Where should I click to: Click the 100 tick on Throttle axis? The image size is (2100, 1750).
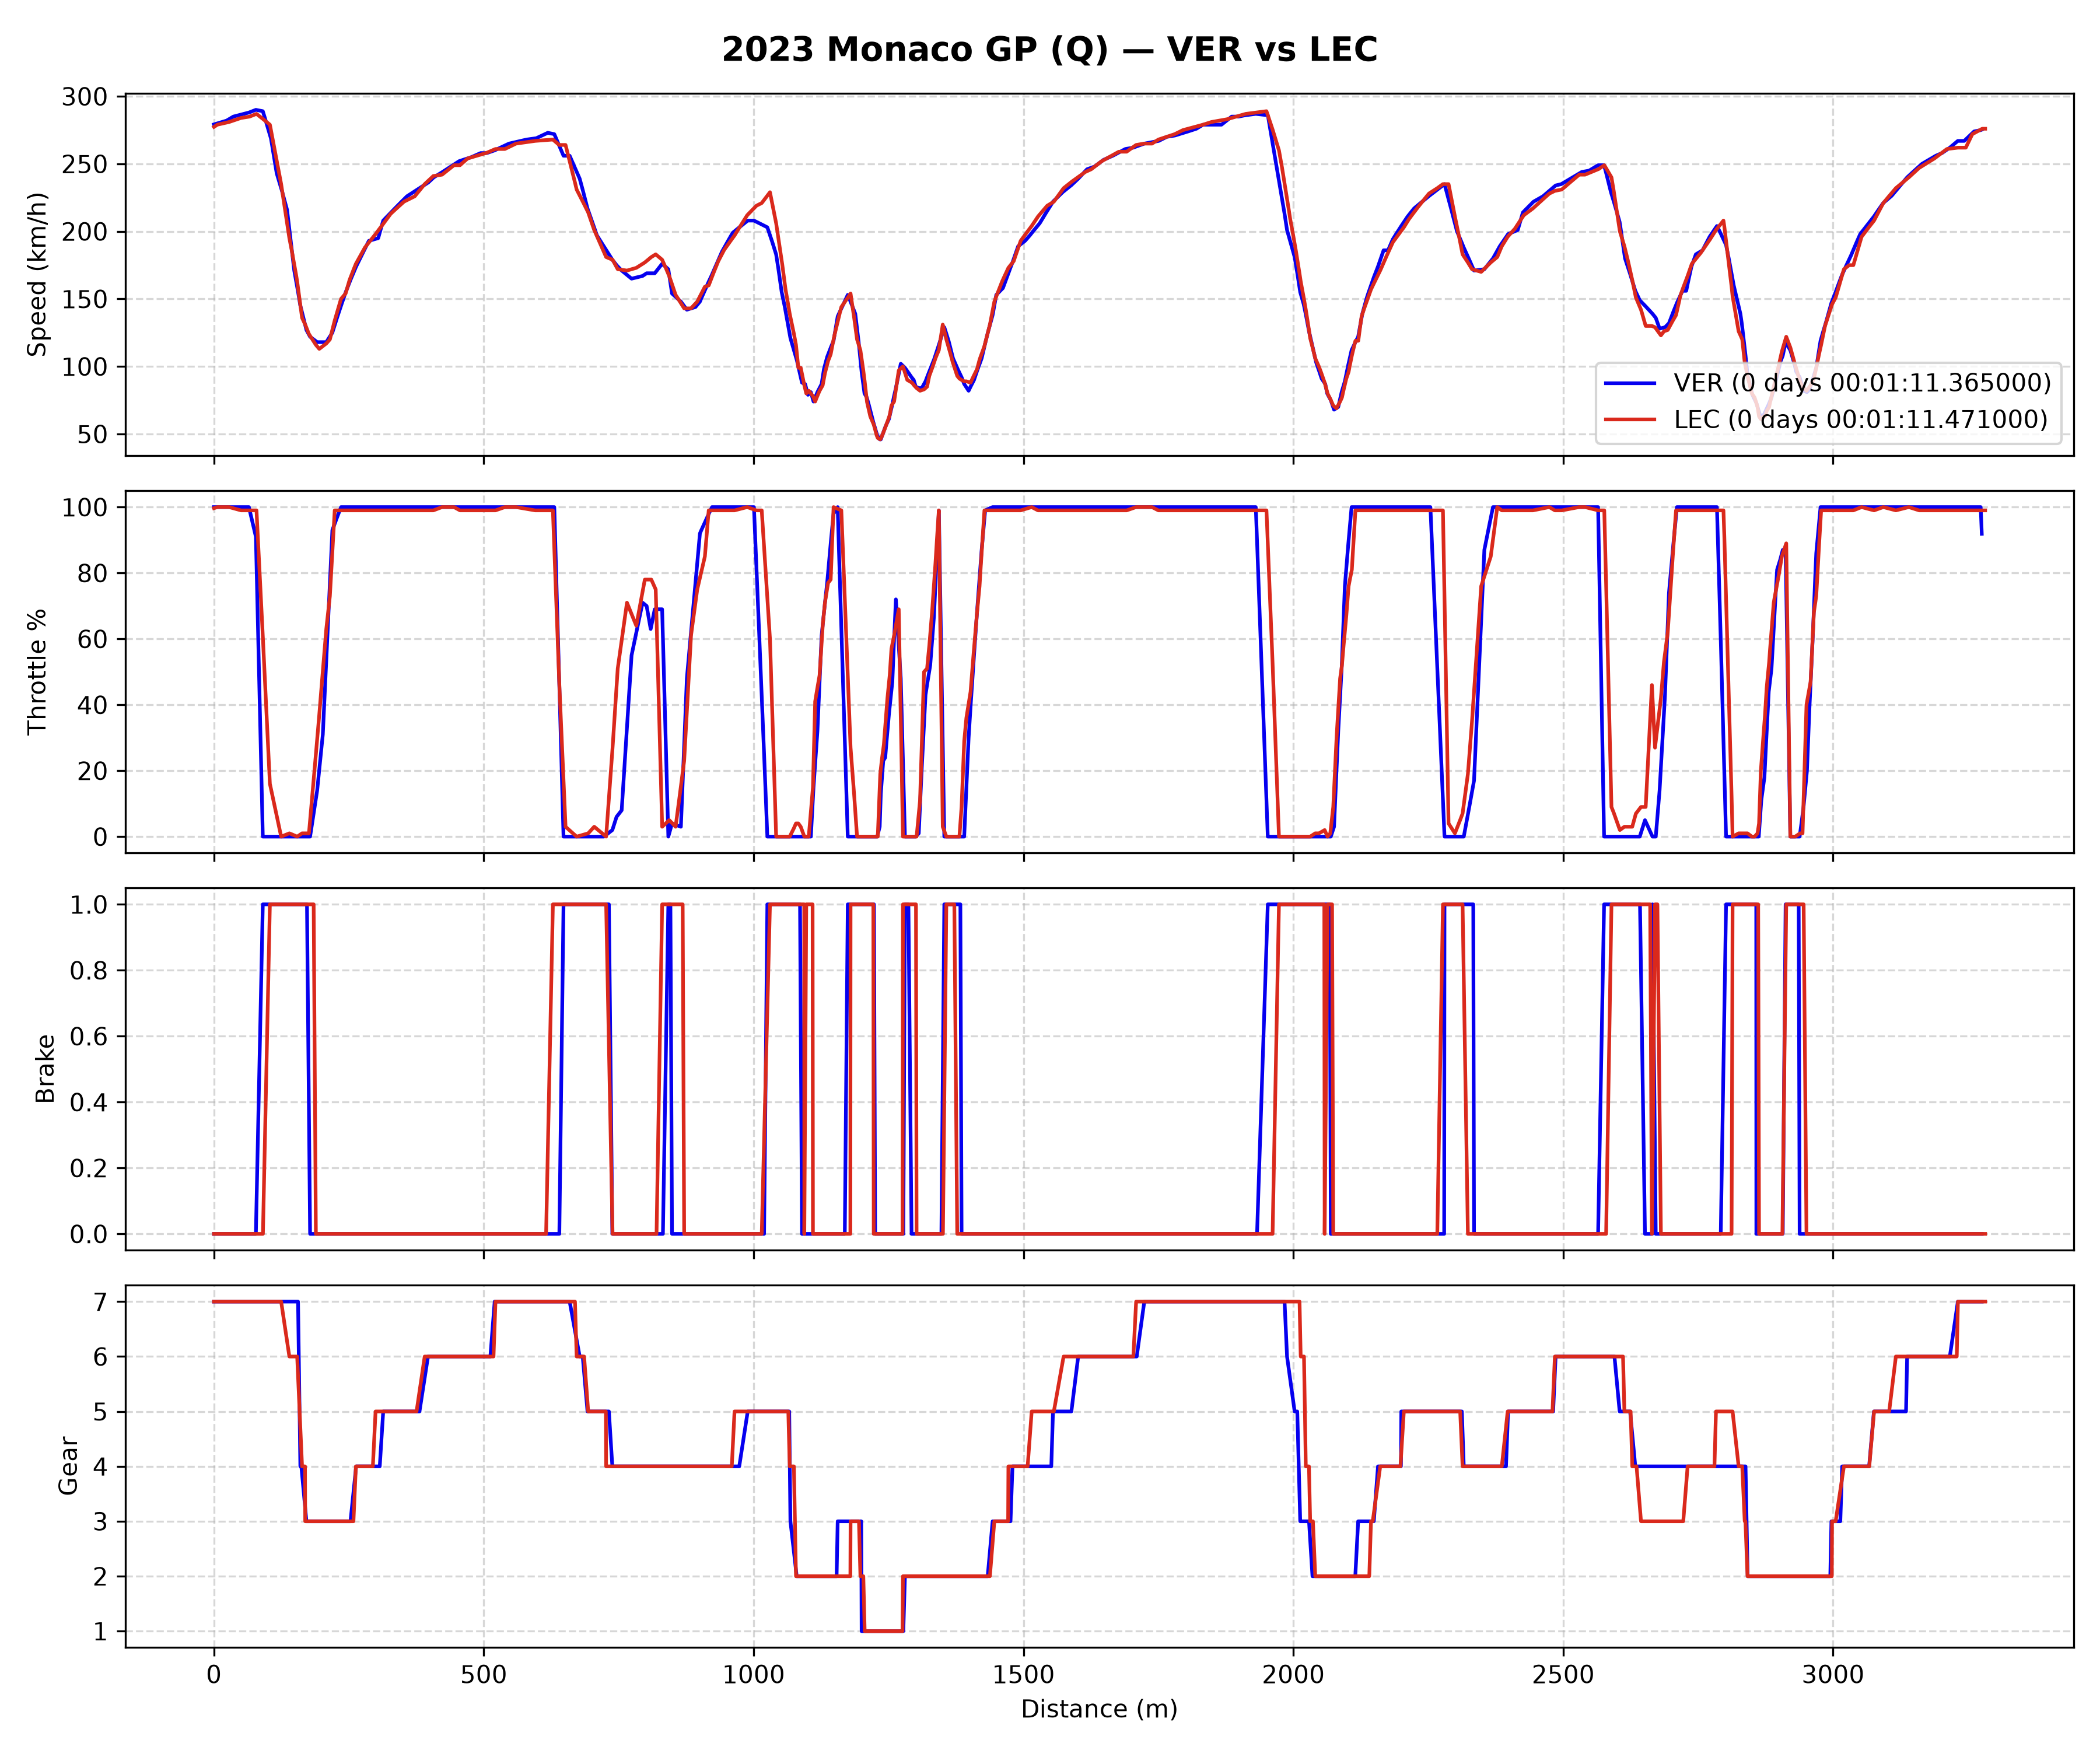(x=85, y=508)
